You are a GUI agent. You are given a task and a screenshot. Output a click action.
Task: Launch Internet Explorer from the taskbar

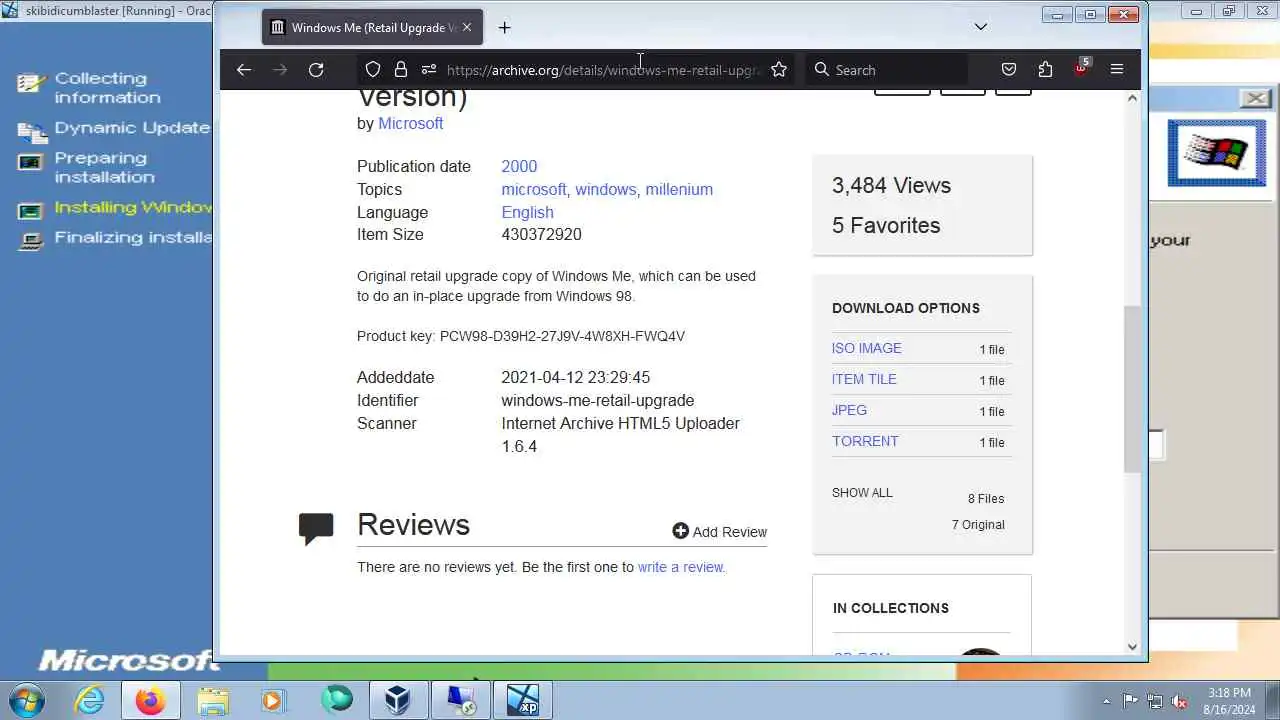point(90,700)
